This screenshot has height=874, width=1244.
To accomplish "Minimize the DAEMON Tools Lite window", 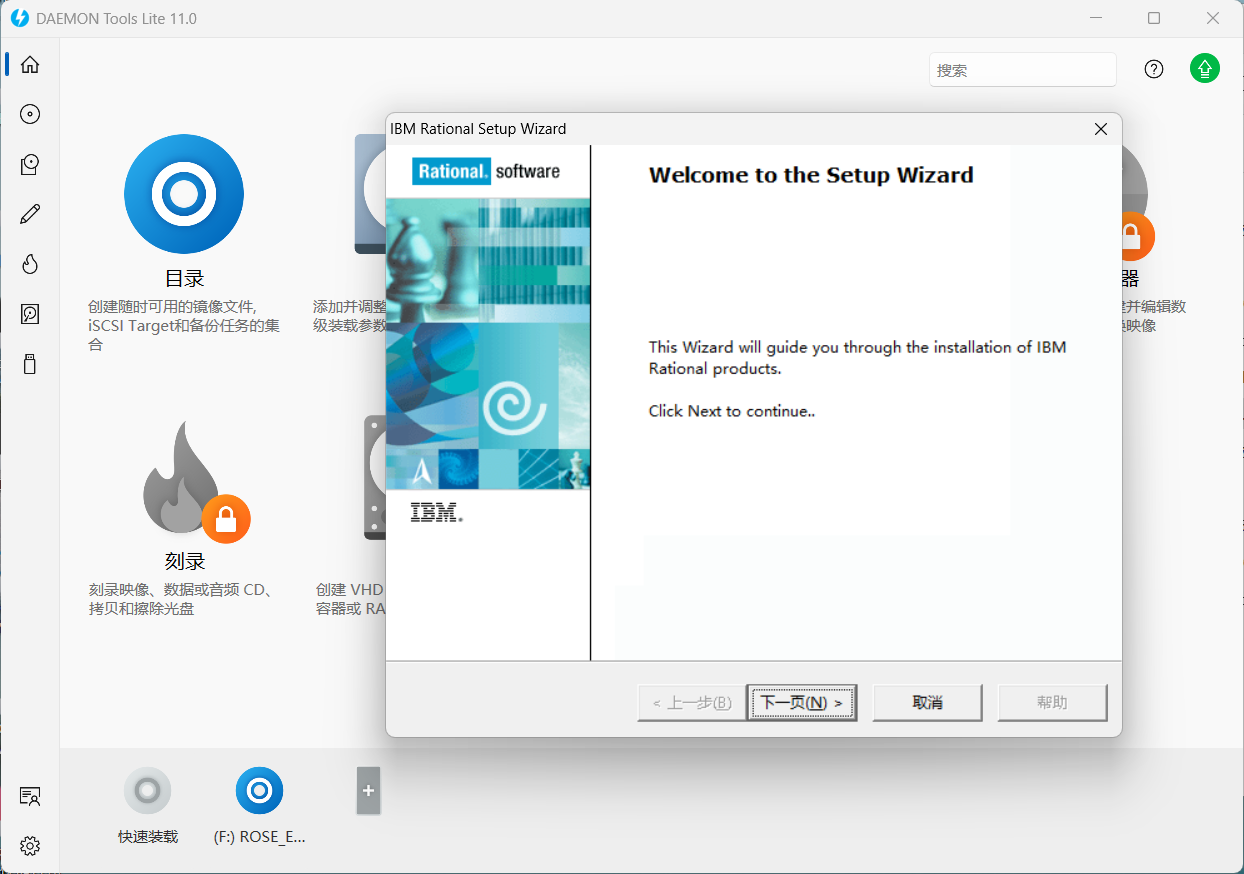I will [x=1095, y=18].
